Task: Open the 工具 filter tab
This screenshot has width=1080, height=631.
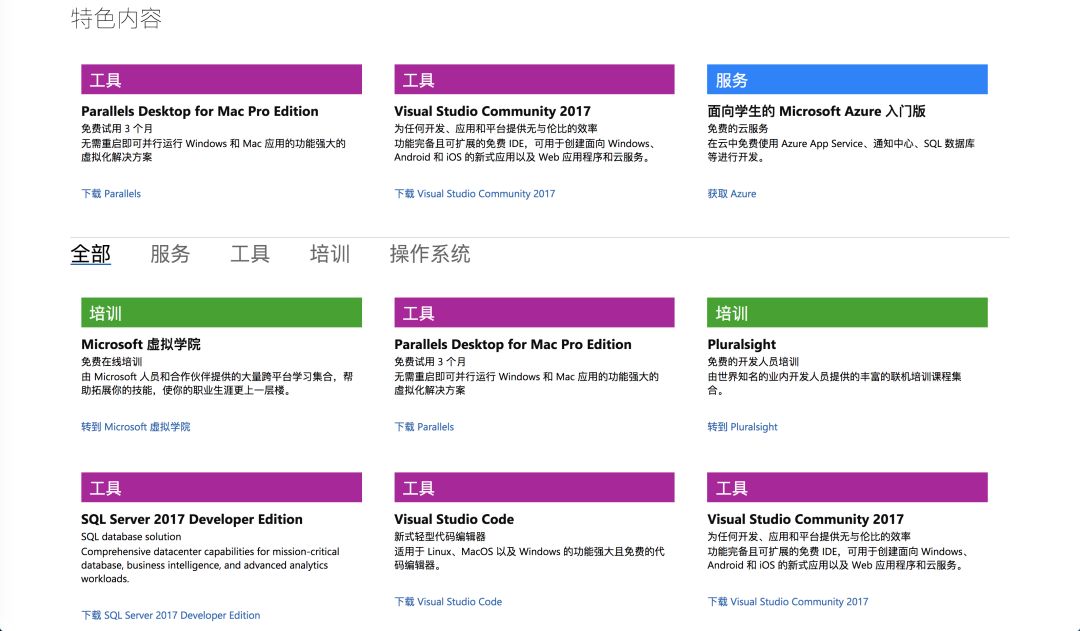Action: tap(250, 254)
